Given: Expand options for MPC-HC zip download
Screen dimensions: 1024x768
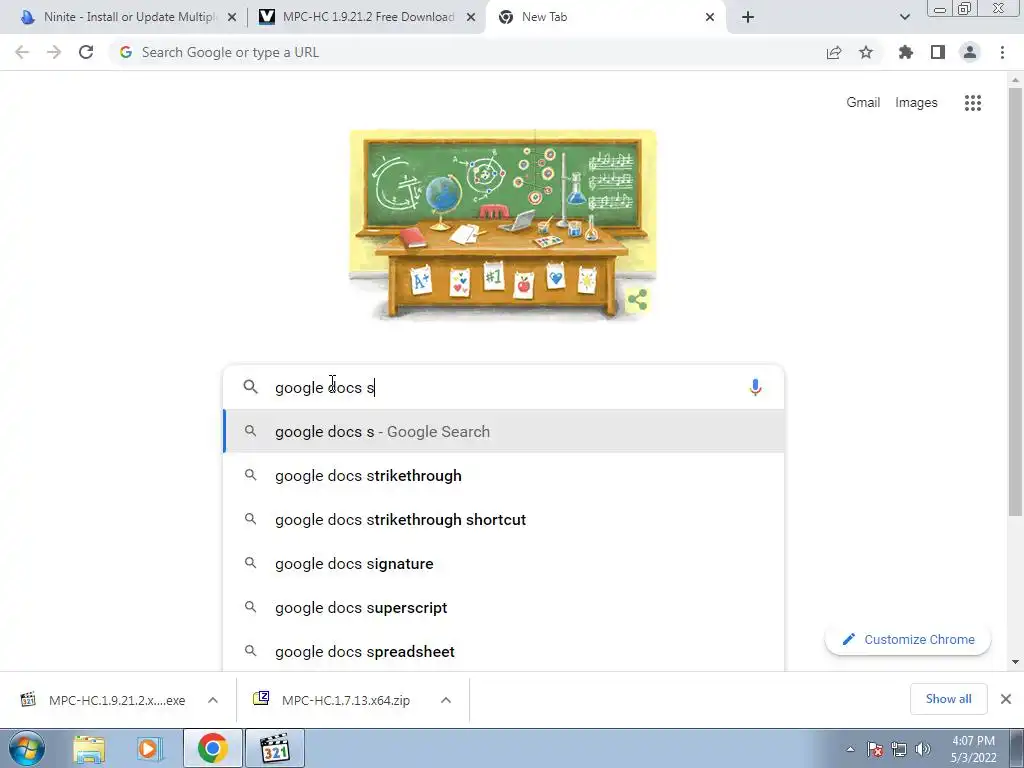Looking at the screenshot, I should click(446, 700).
